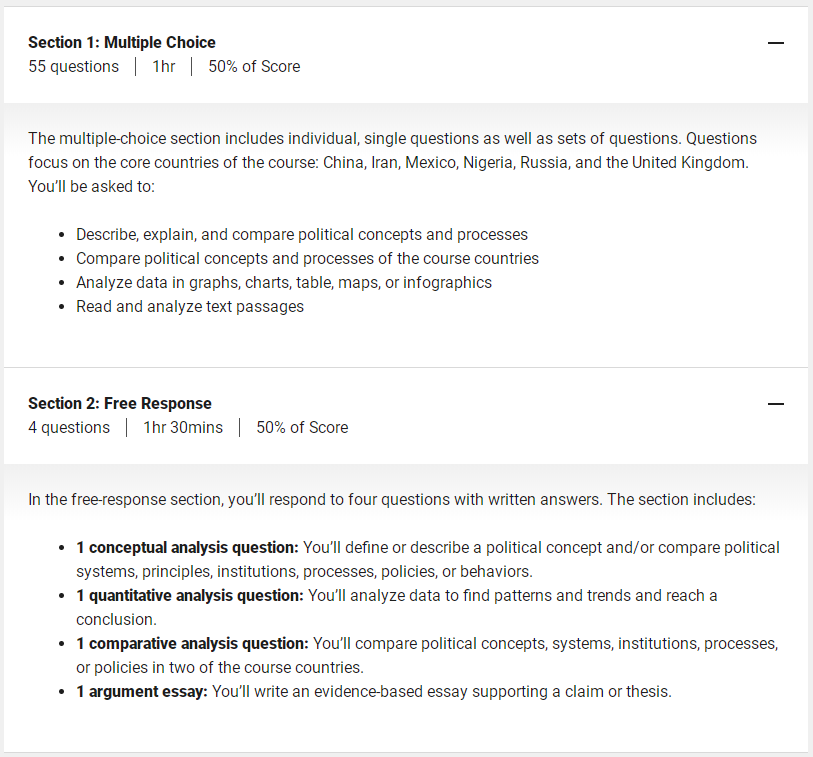813x757 pixels.
Task: Collapse Section 2 with the minus icon
Action: coord(776,404)
